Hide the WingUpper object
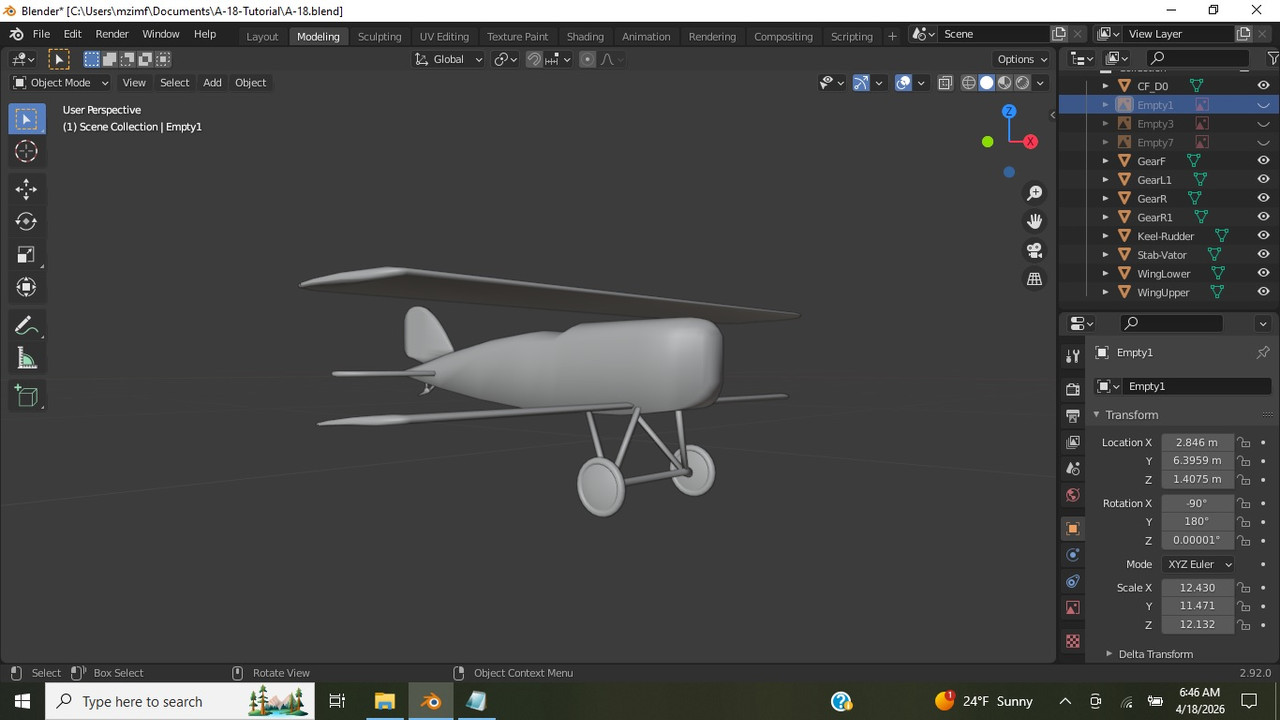This screenshot has width=1280, height=720. pyautogui.click(x=1263, y=292)
